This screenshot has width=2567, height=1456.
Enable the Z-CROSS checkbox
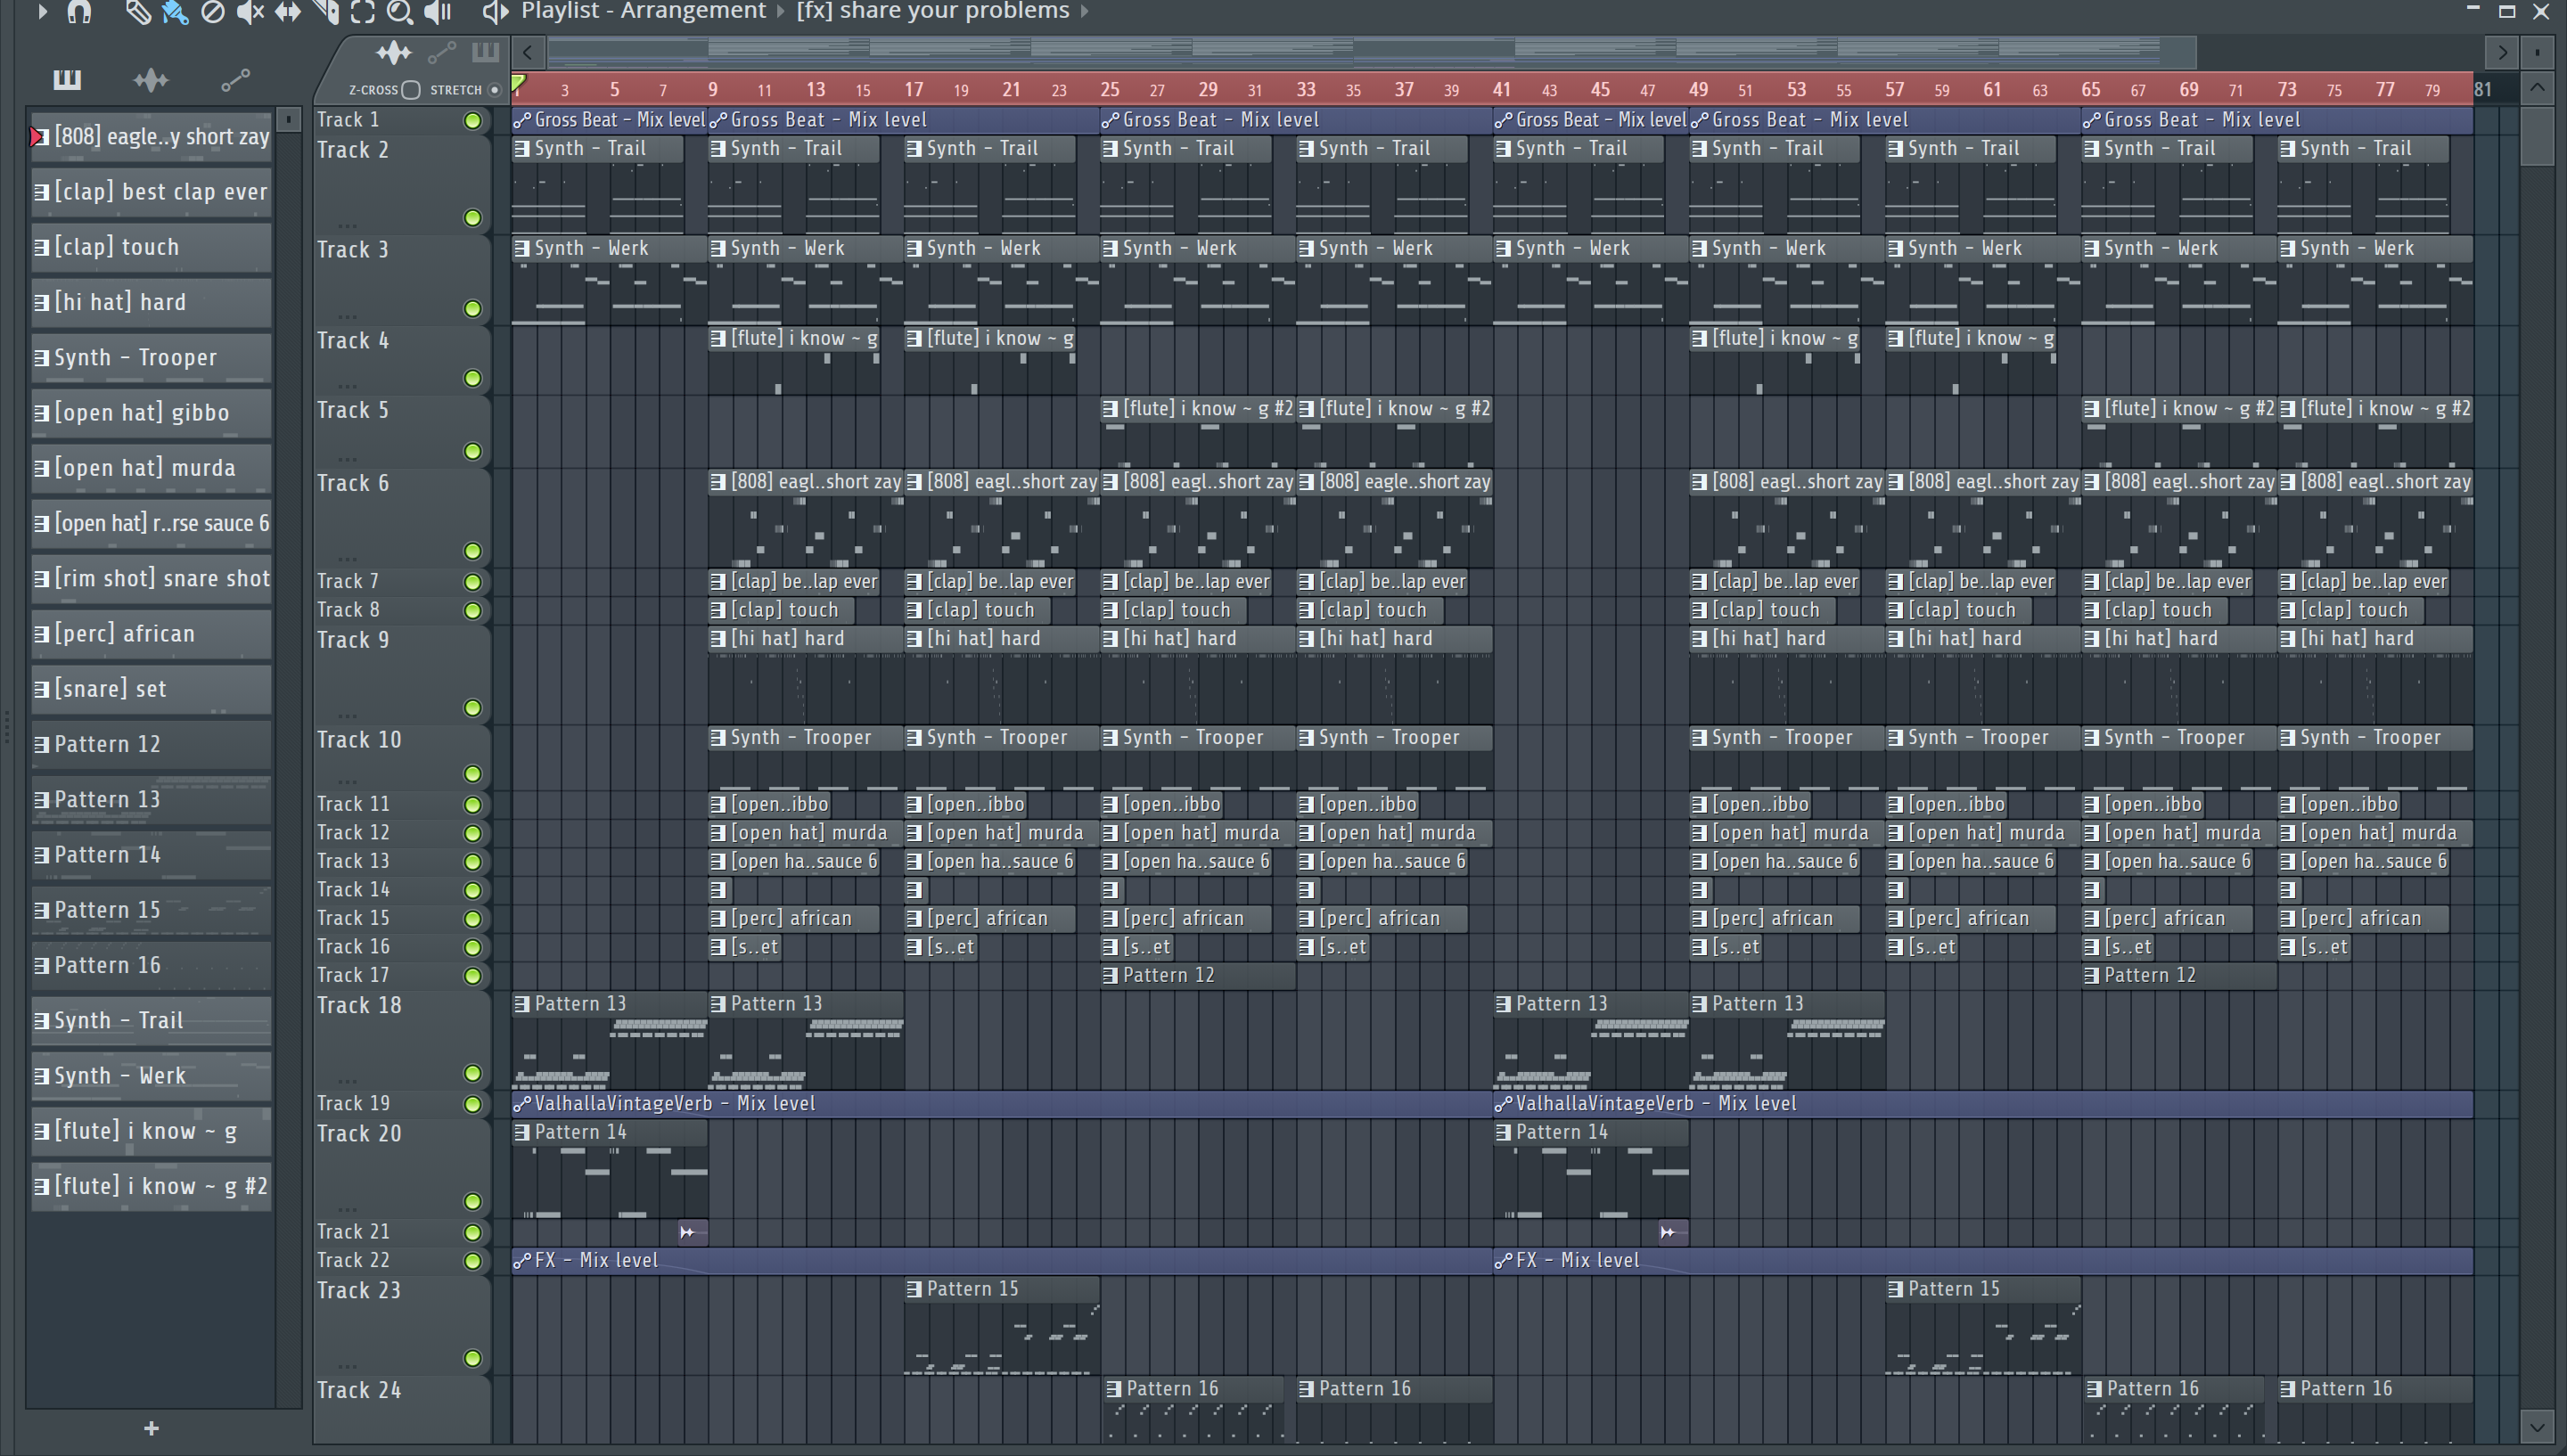click(x=411, y=90)
